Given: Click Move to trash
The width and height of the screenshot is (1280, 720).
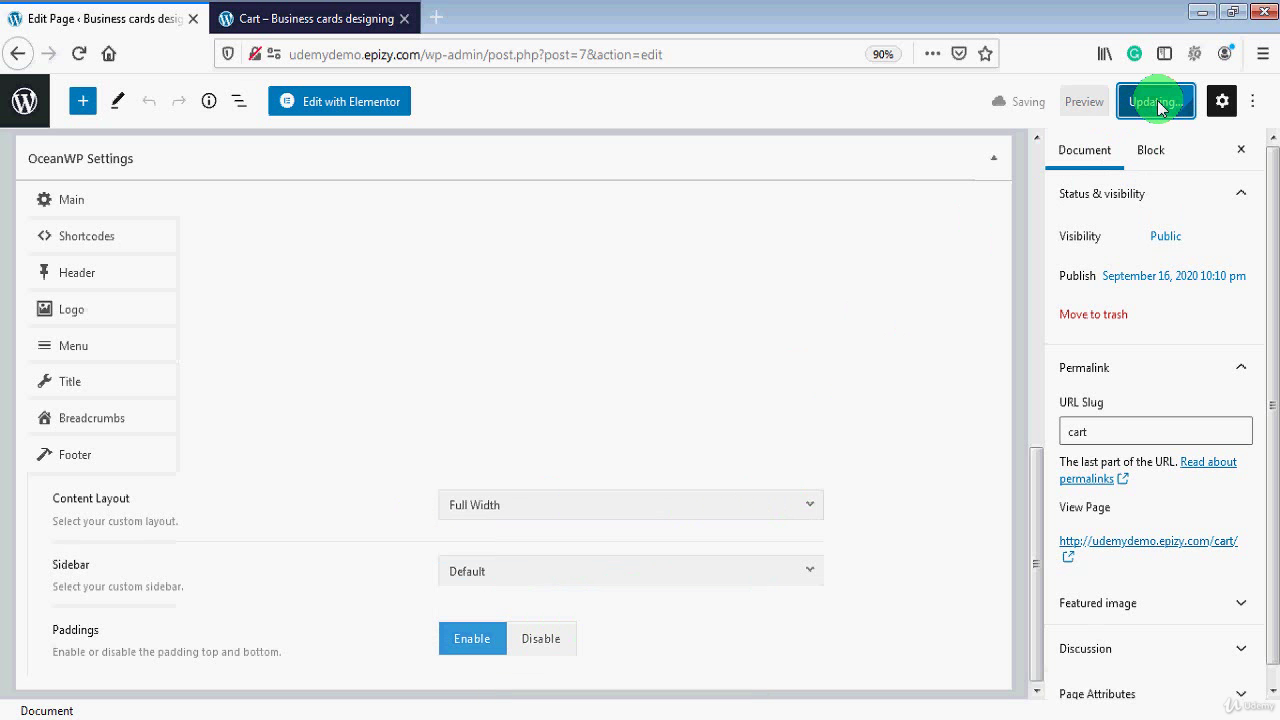Looking at the screenshot, I should [x=1093, y=314].
